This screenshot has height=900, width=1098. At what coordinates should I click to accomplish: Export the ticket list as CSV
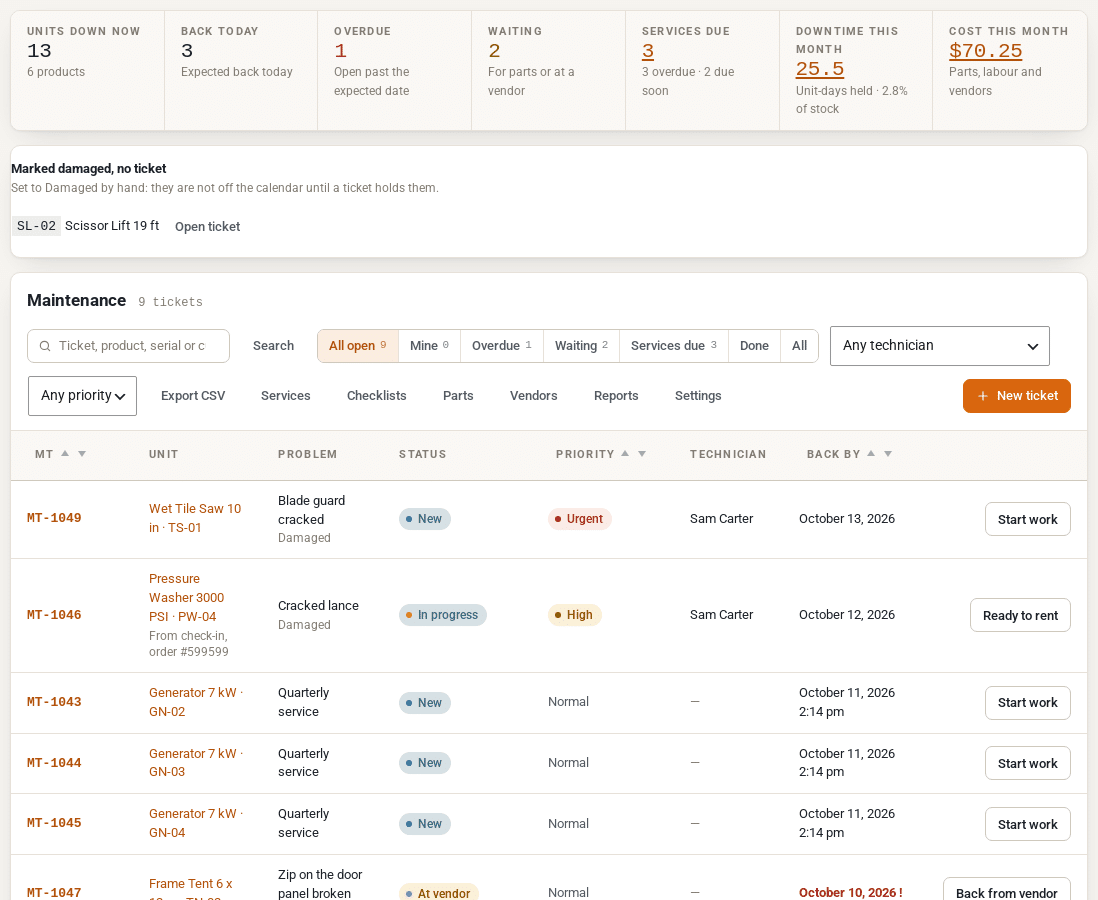(x=193, y=396)
